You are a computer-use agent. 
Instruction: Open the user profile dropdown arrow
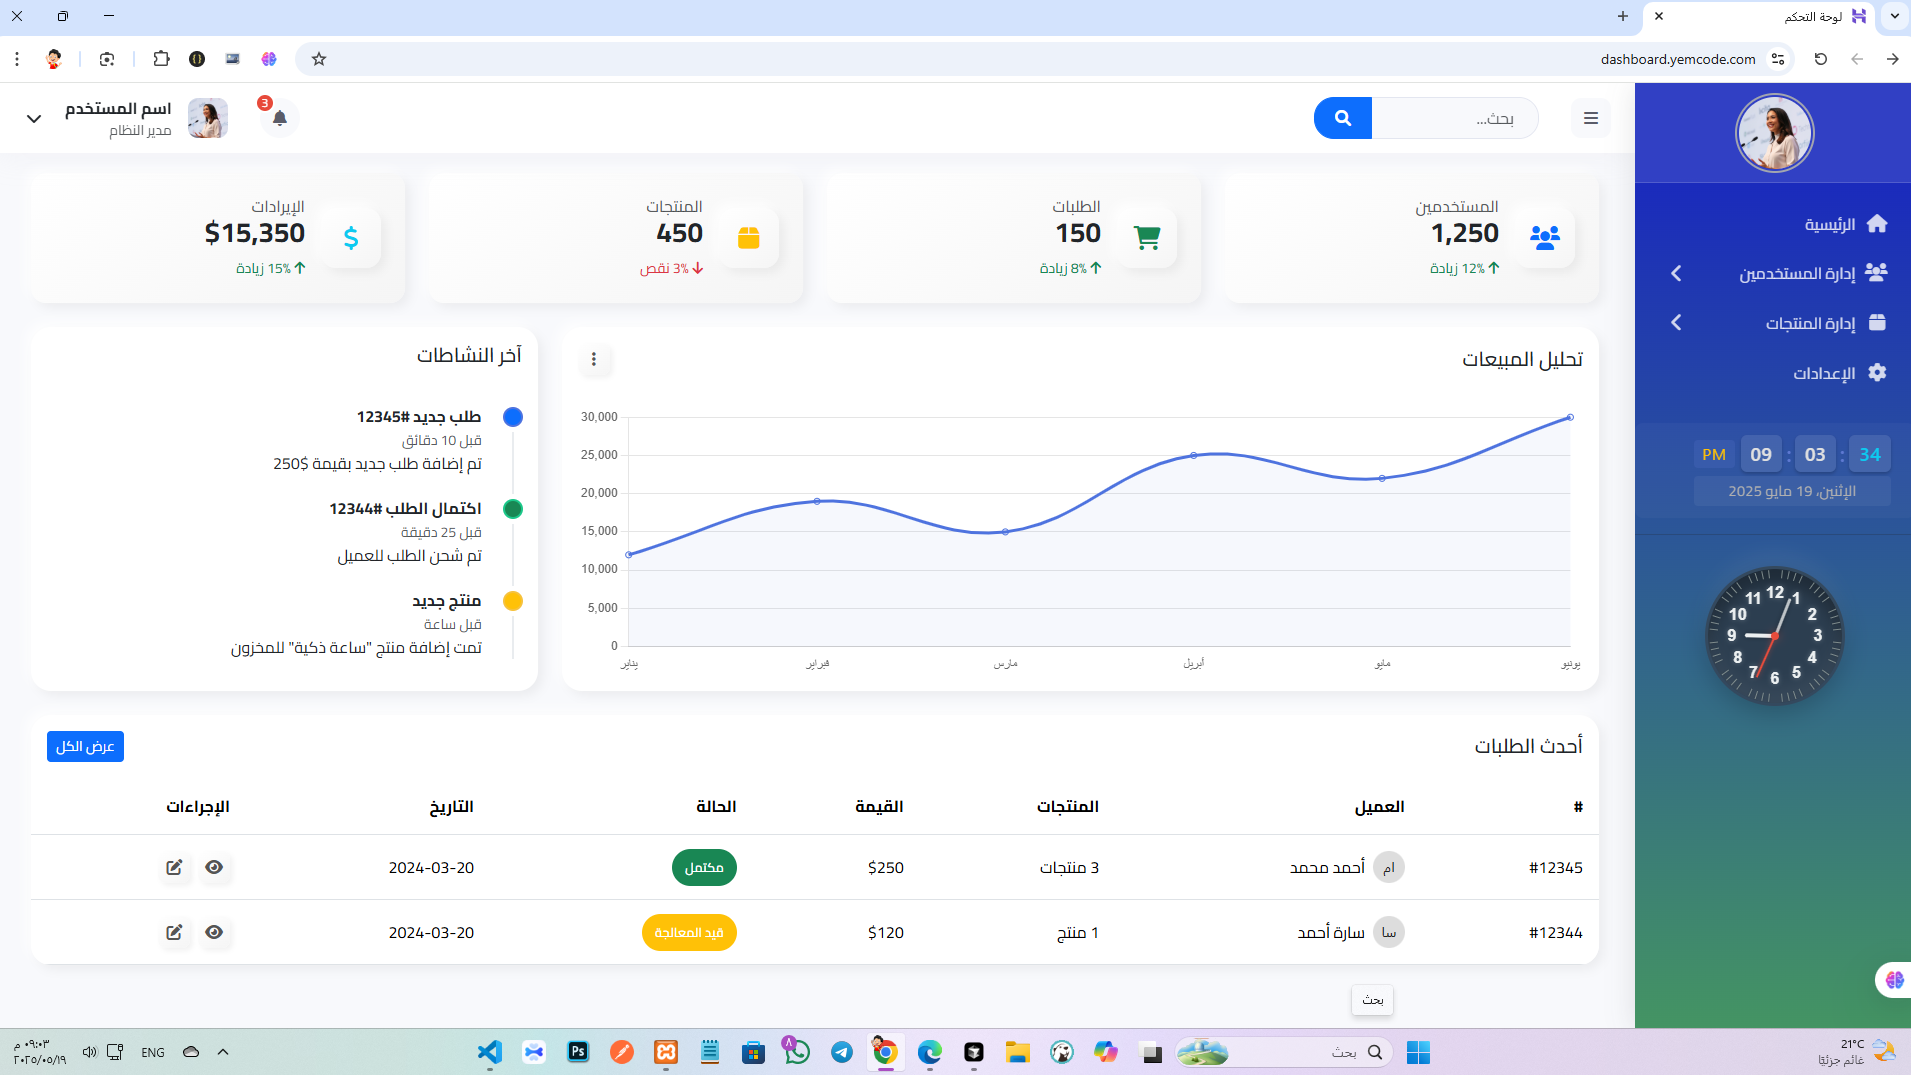point(34,119)
